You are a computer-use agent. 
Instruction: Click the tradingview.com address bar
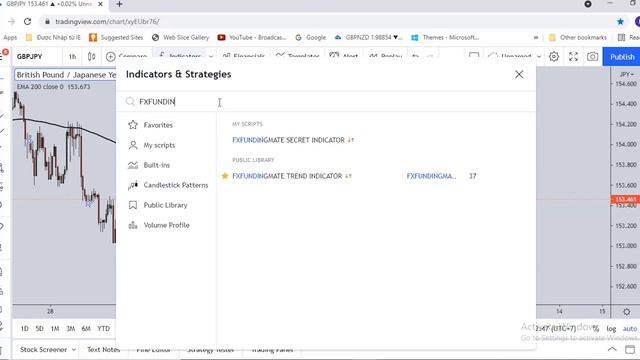pyautogui.click(x=327, y=21)
